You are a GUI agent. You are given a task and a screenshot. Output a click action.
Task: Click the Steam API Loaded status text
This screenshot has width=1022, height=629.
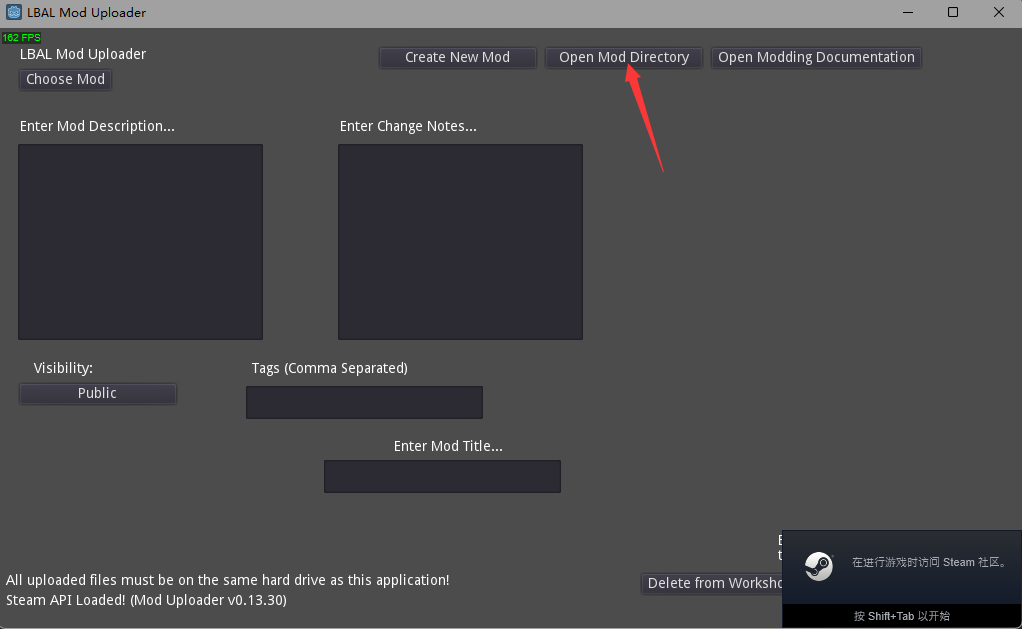point(146,600)
